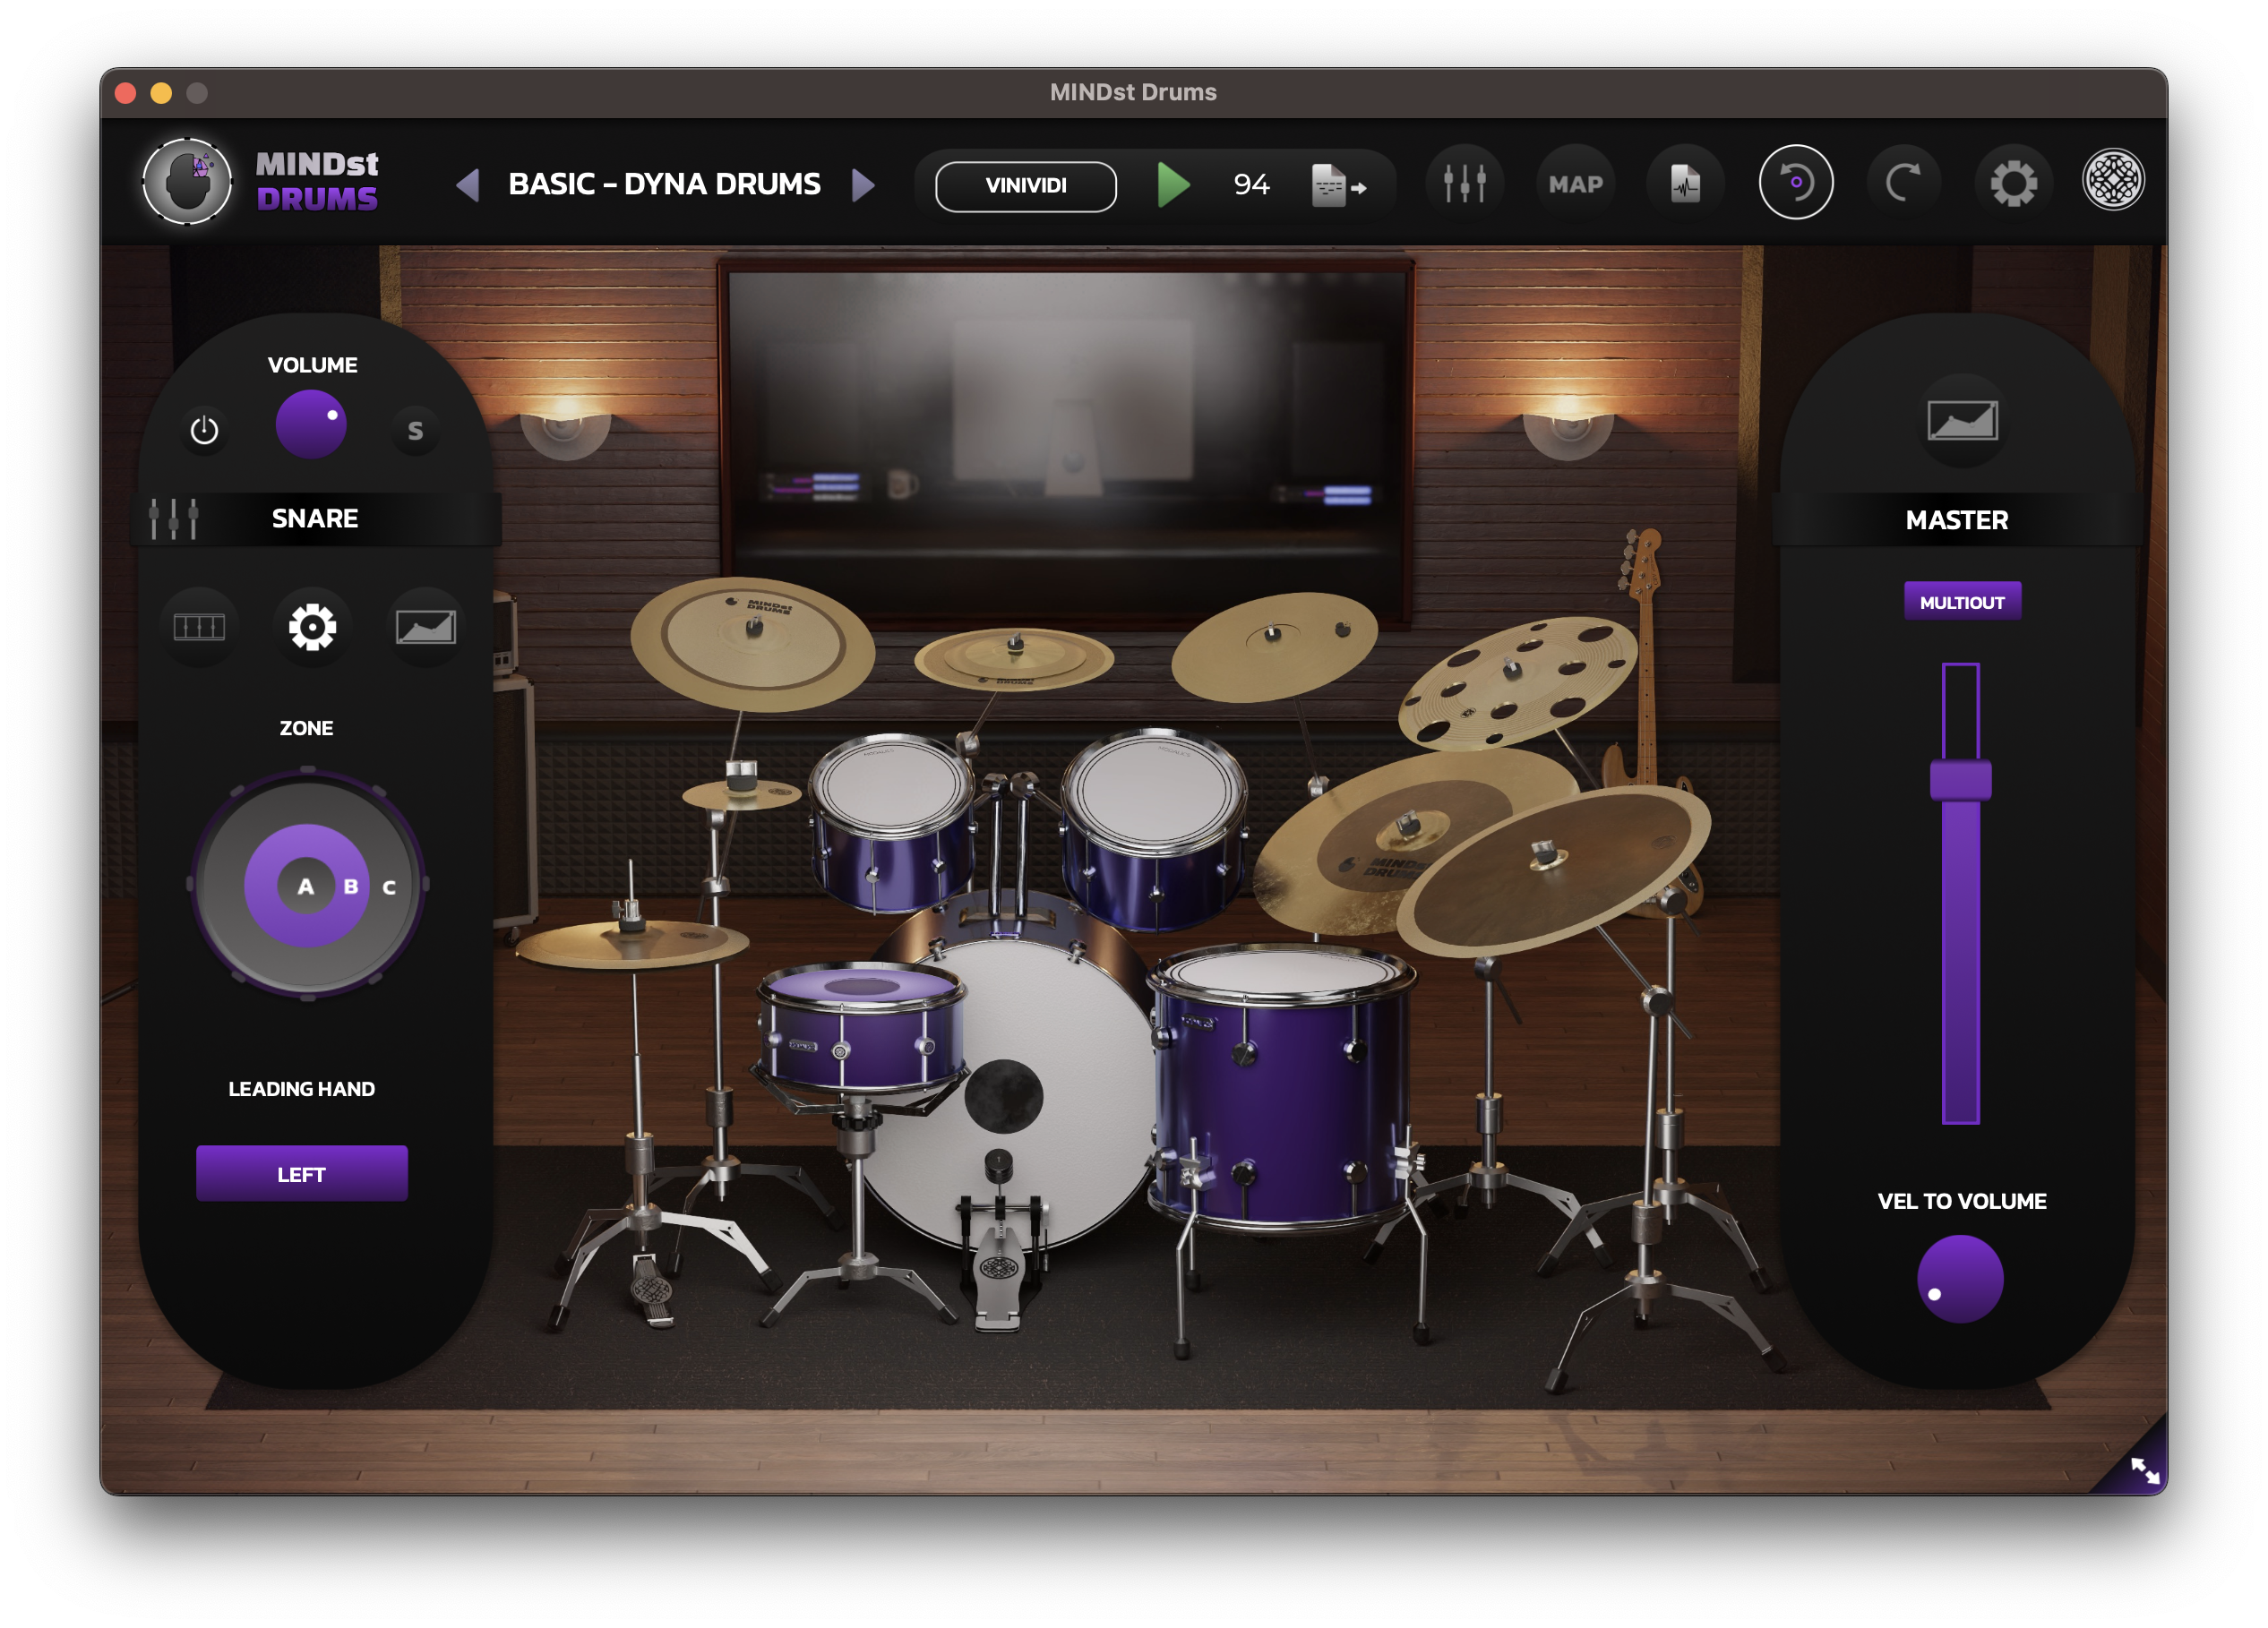Solo the snare with the S button
This screenshot has width=2268, height=1628.
point(415,431)
